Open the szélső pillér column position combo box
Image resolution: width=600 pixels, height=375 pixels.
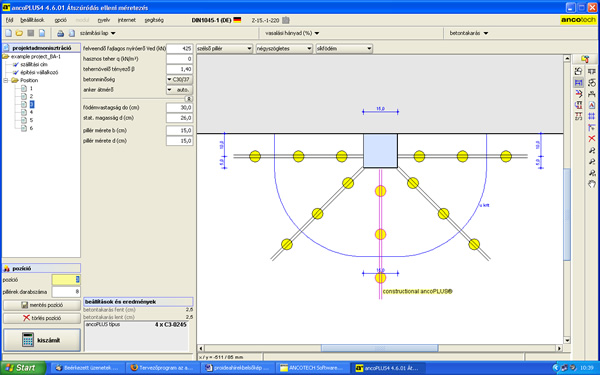(x=225, y=49)
